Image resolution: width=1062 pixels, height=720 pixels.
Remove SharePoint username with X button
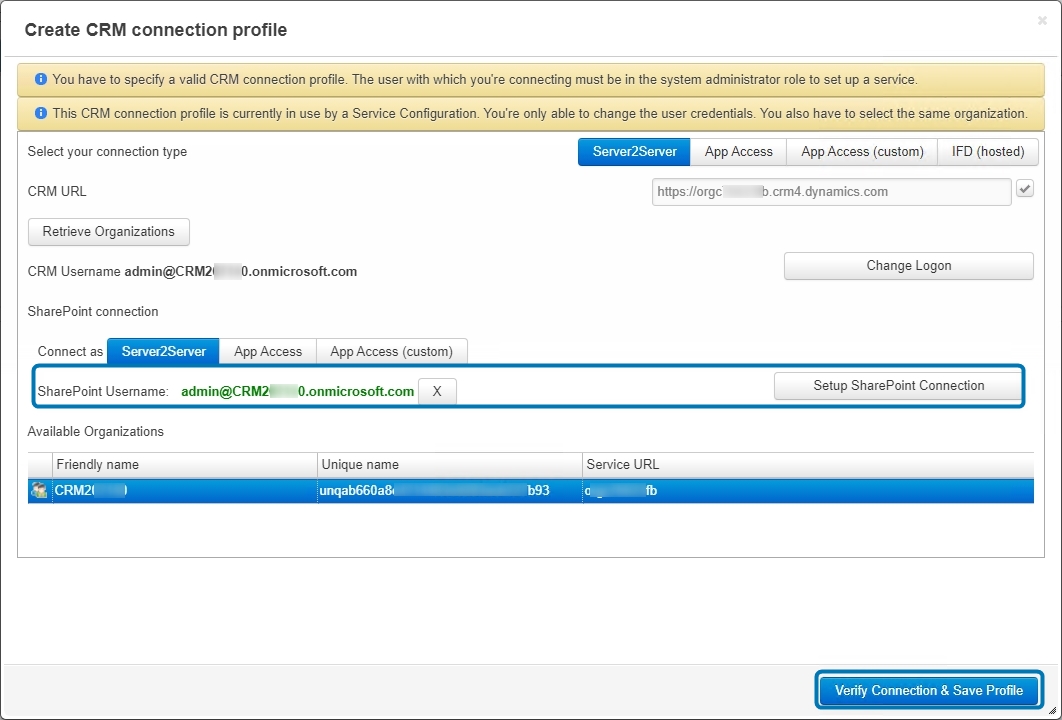437,391
